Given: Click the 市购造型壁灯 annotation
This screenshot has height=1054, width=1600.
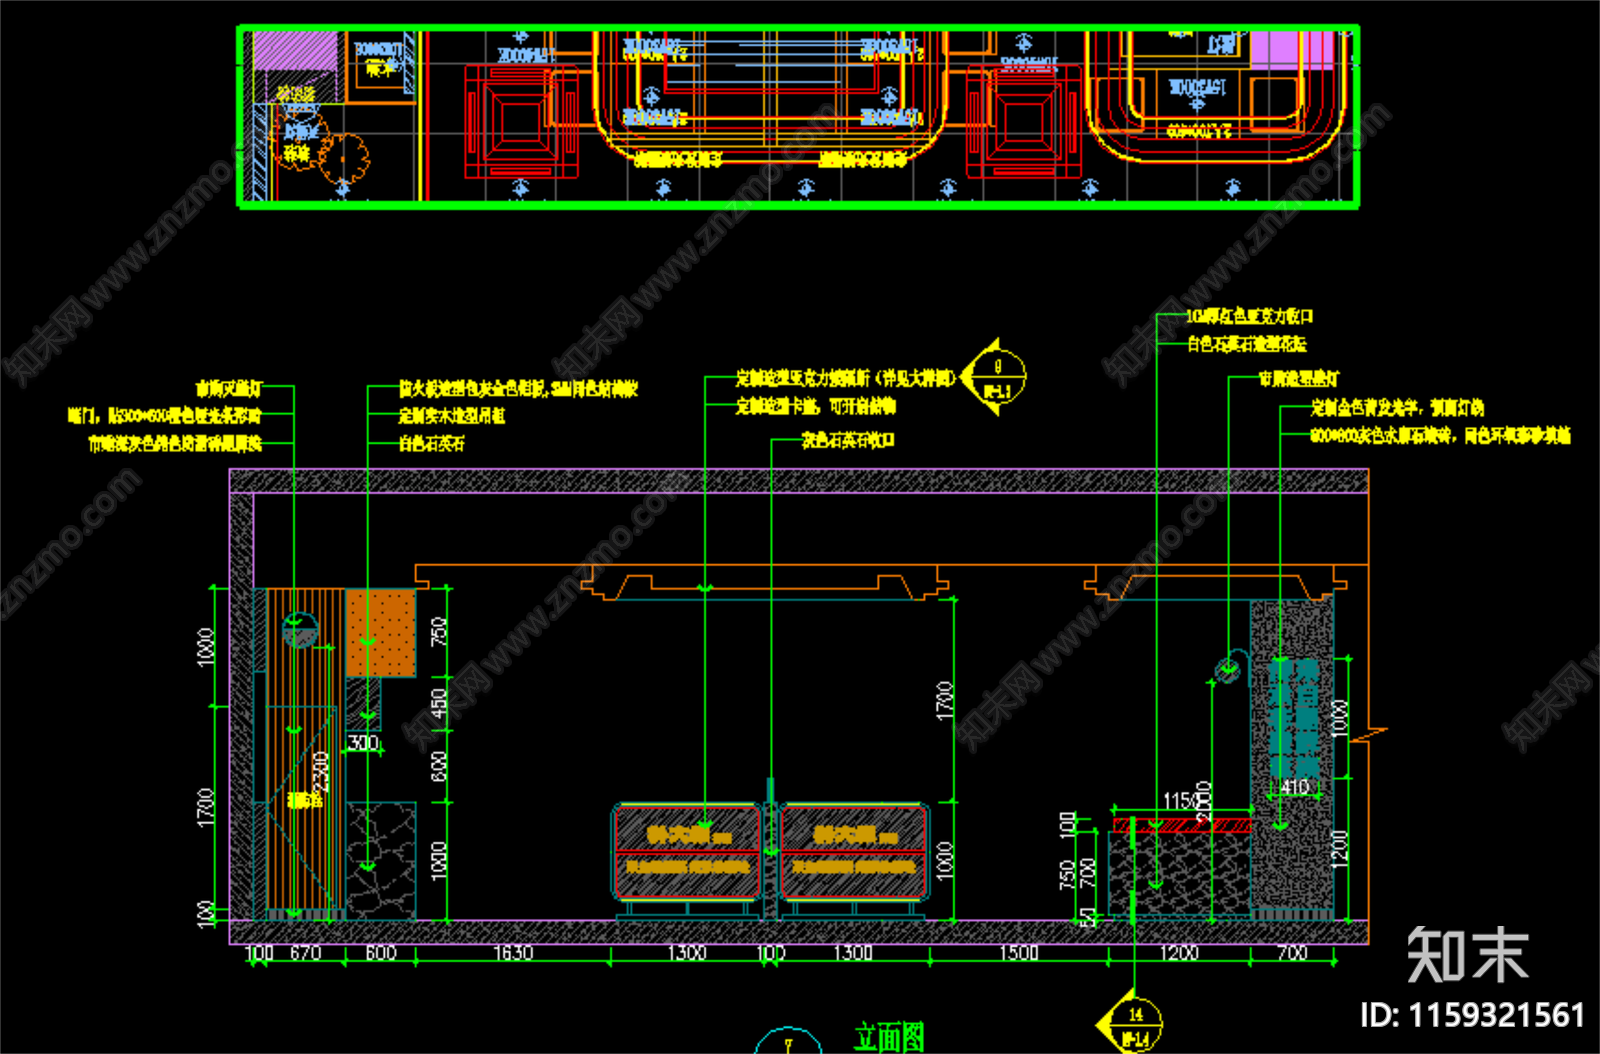Looking at the screenshot, I should coord(1298,379).
